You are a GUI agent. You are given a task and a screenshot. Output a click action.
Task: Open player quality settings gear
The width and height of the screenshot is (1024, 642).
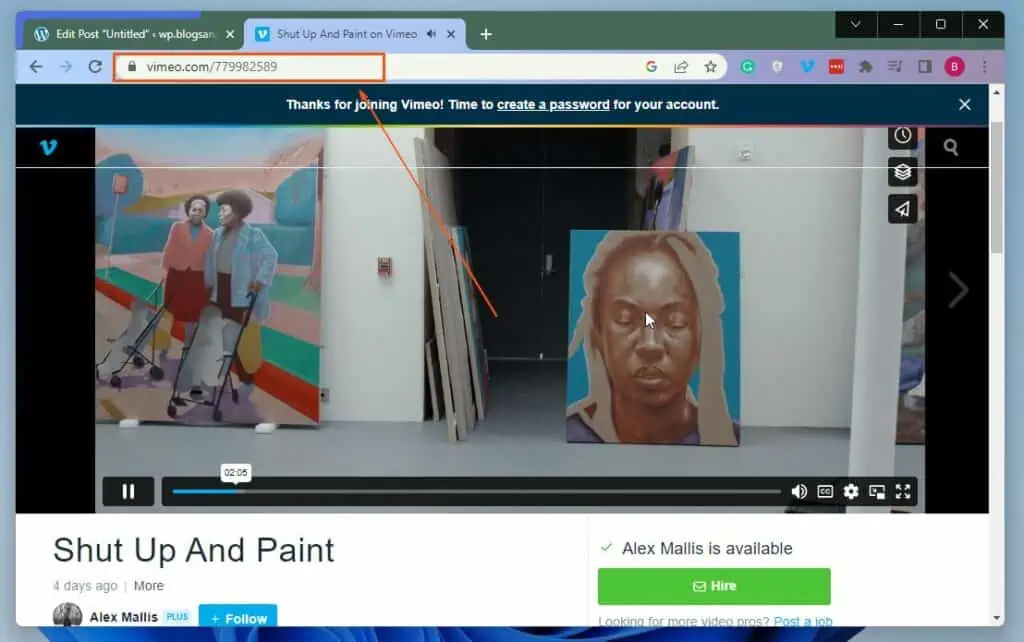(850, 491)
